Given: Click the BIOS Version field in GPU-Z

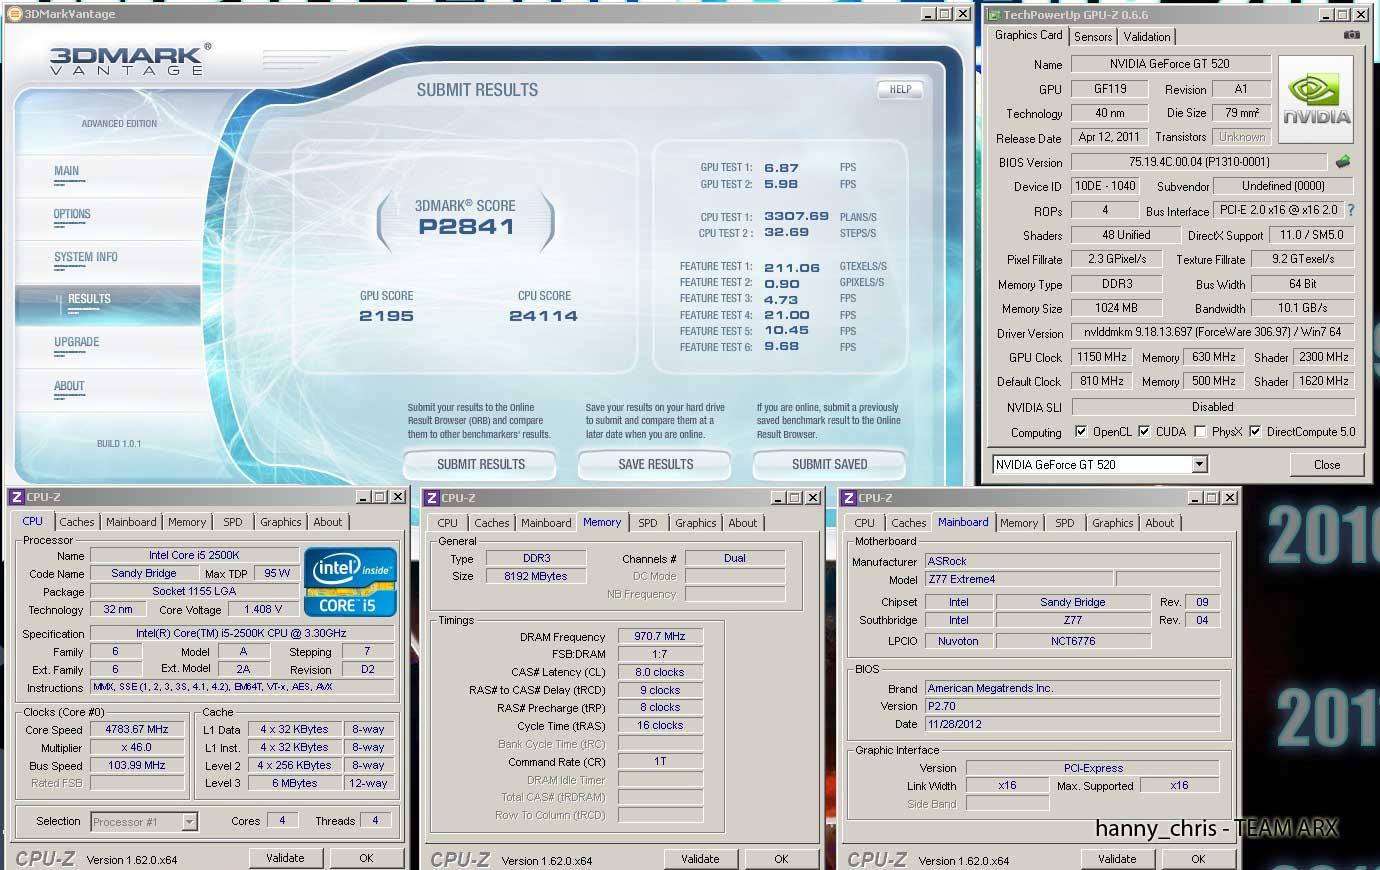Looking at the screenshot, I should 1199,162.
